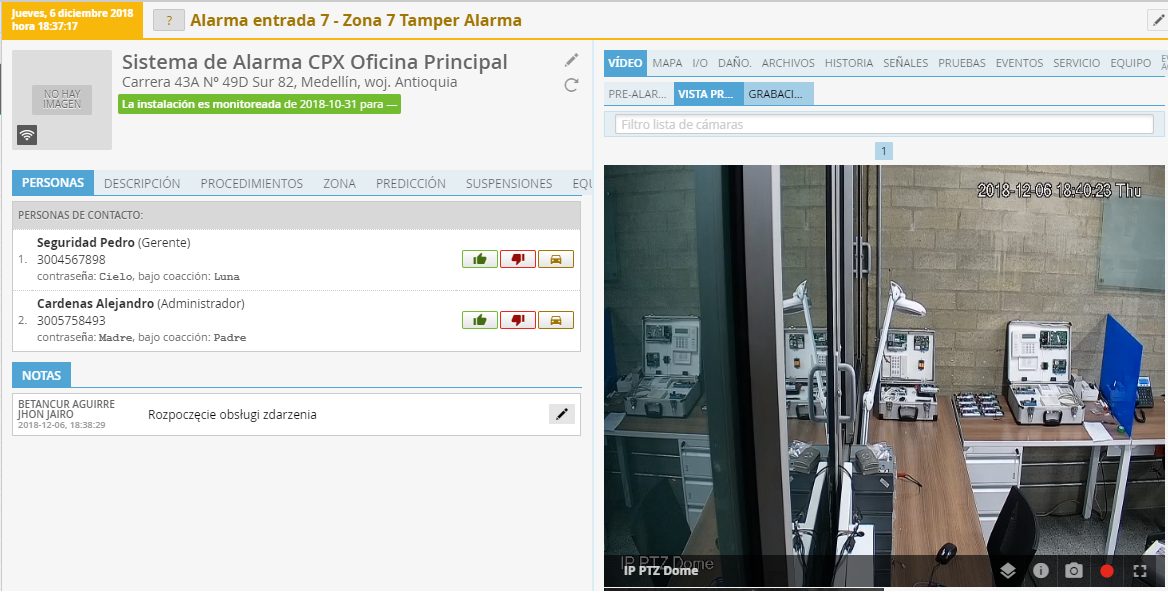Switch to HISTORIA tab
The image size is (1168, 591).
tap(849, 63)
